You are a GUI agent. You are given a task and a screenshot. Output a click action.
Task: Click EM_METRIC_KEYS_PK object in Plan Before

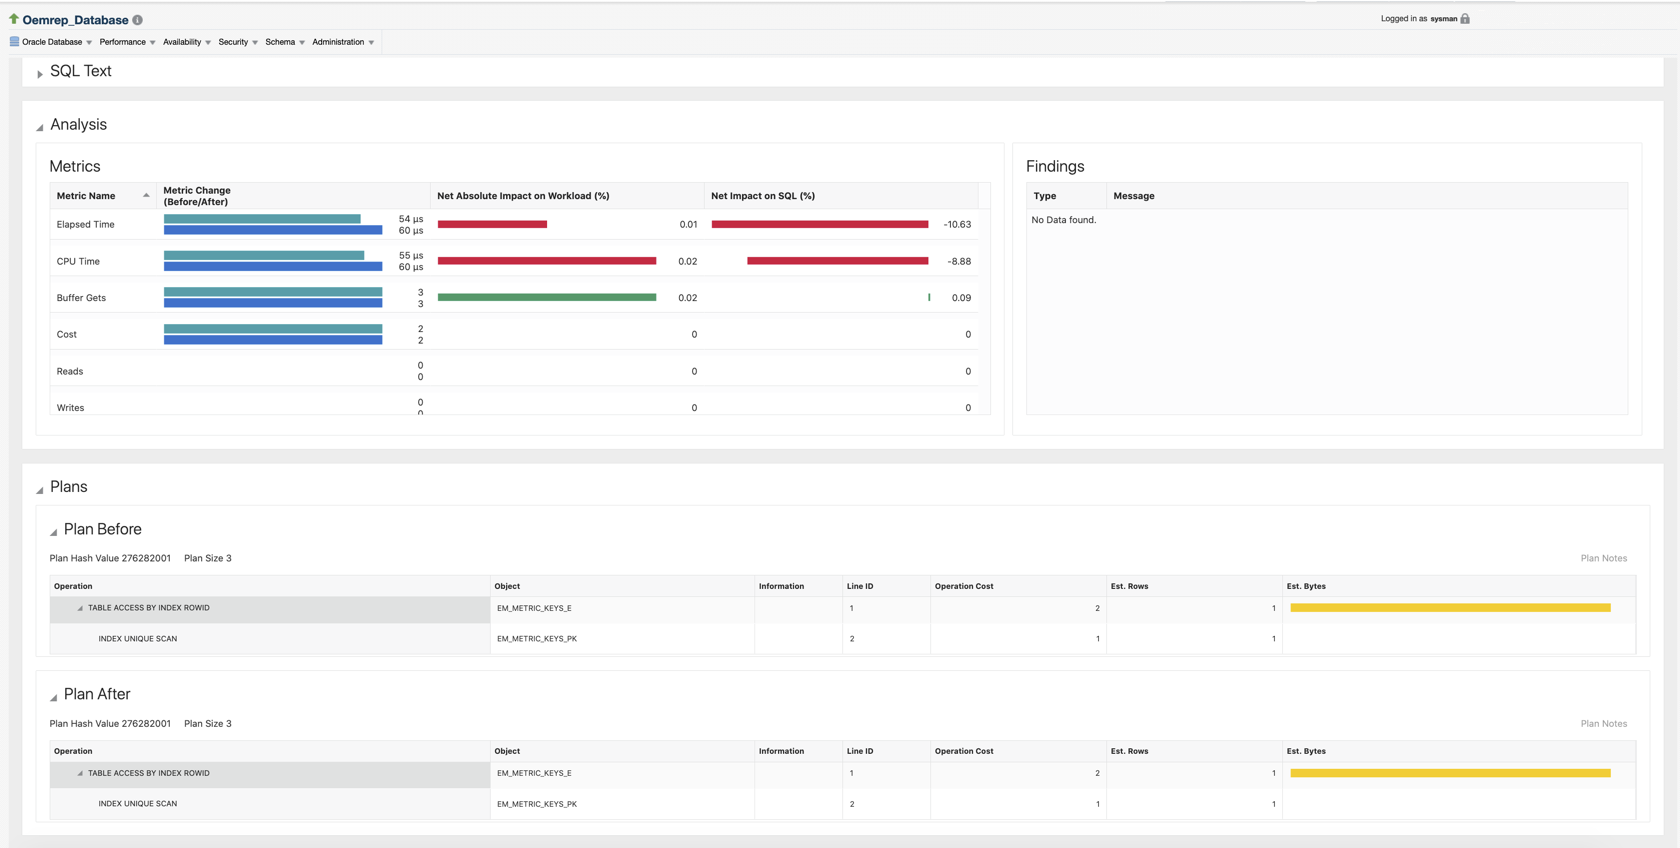(x=537, y=638)
